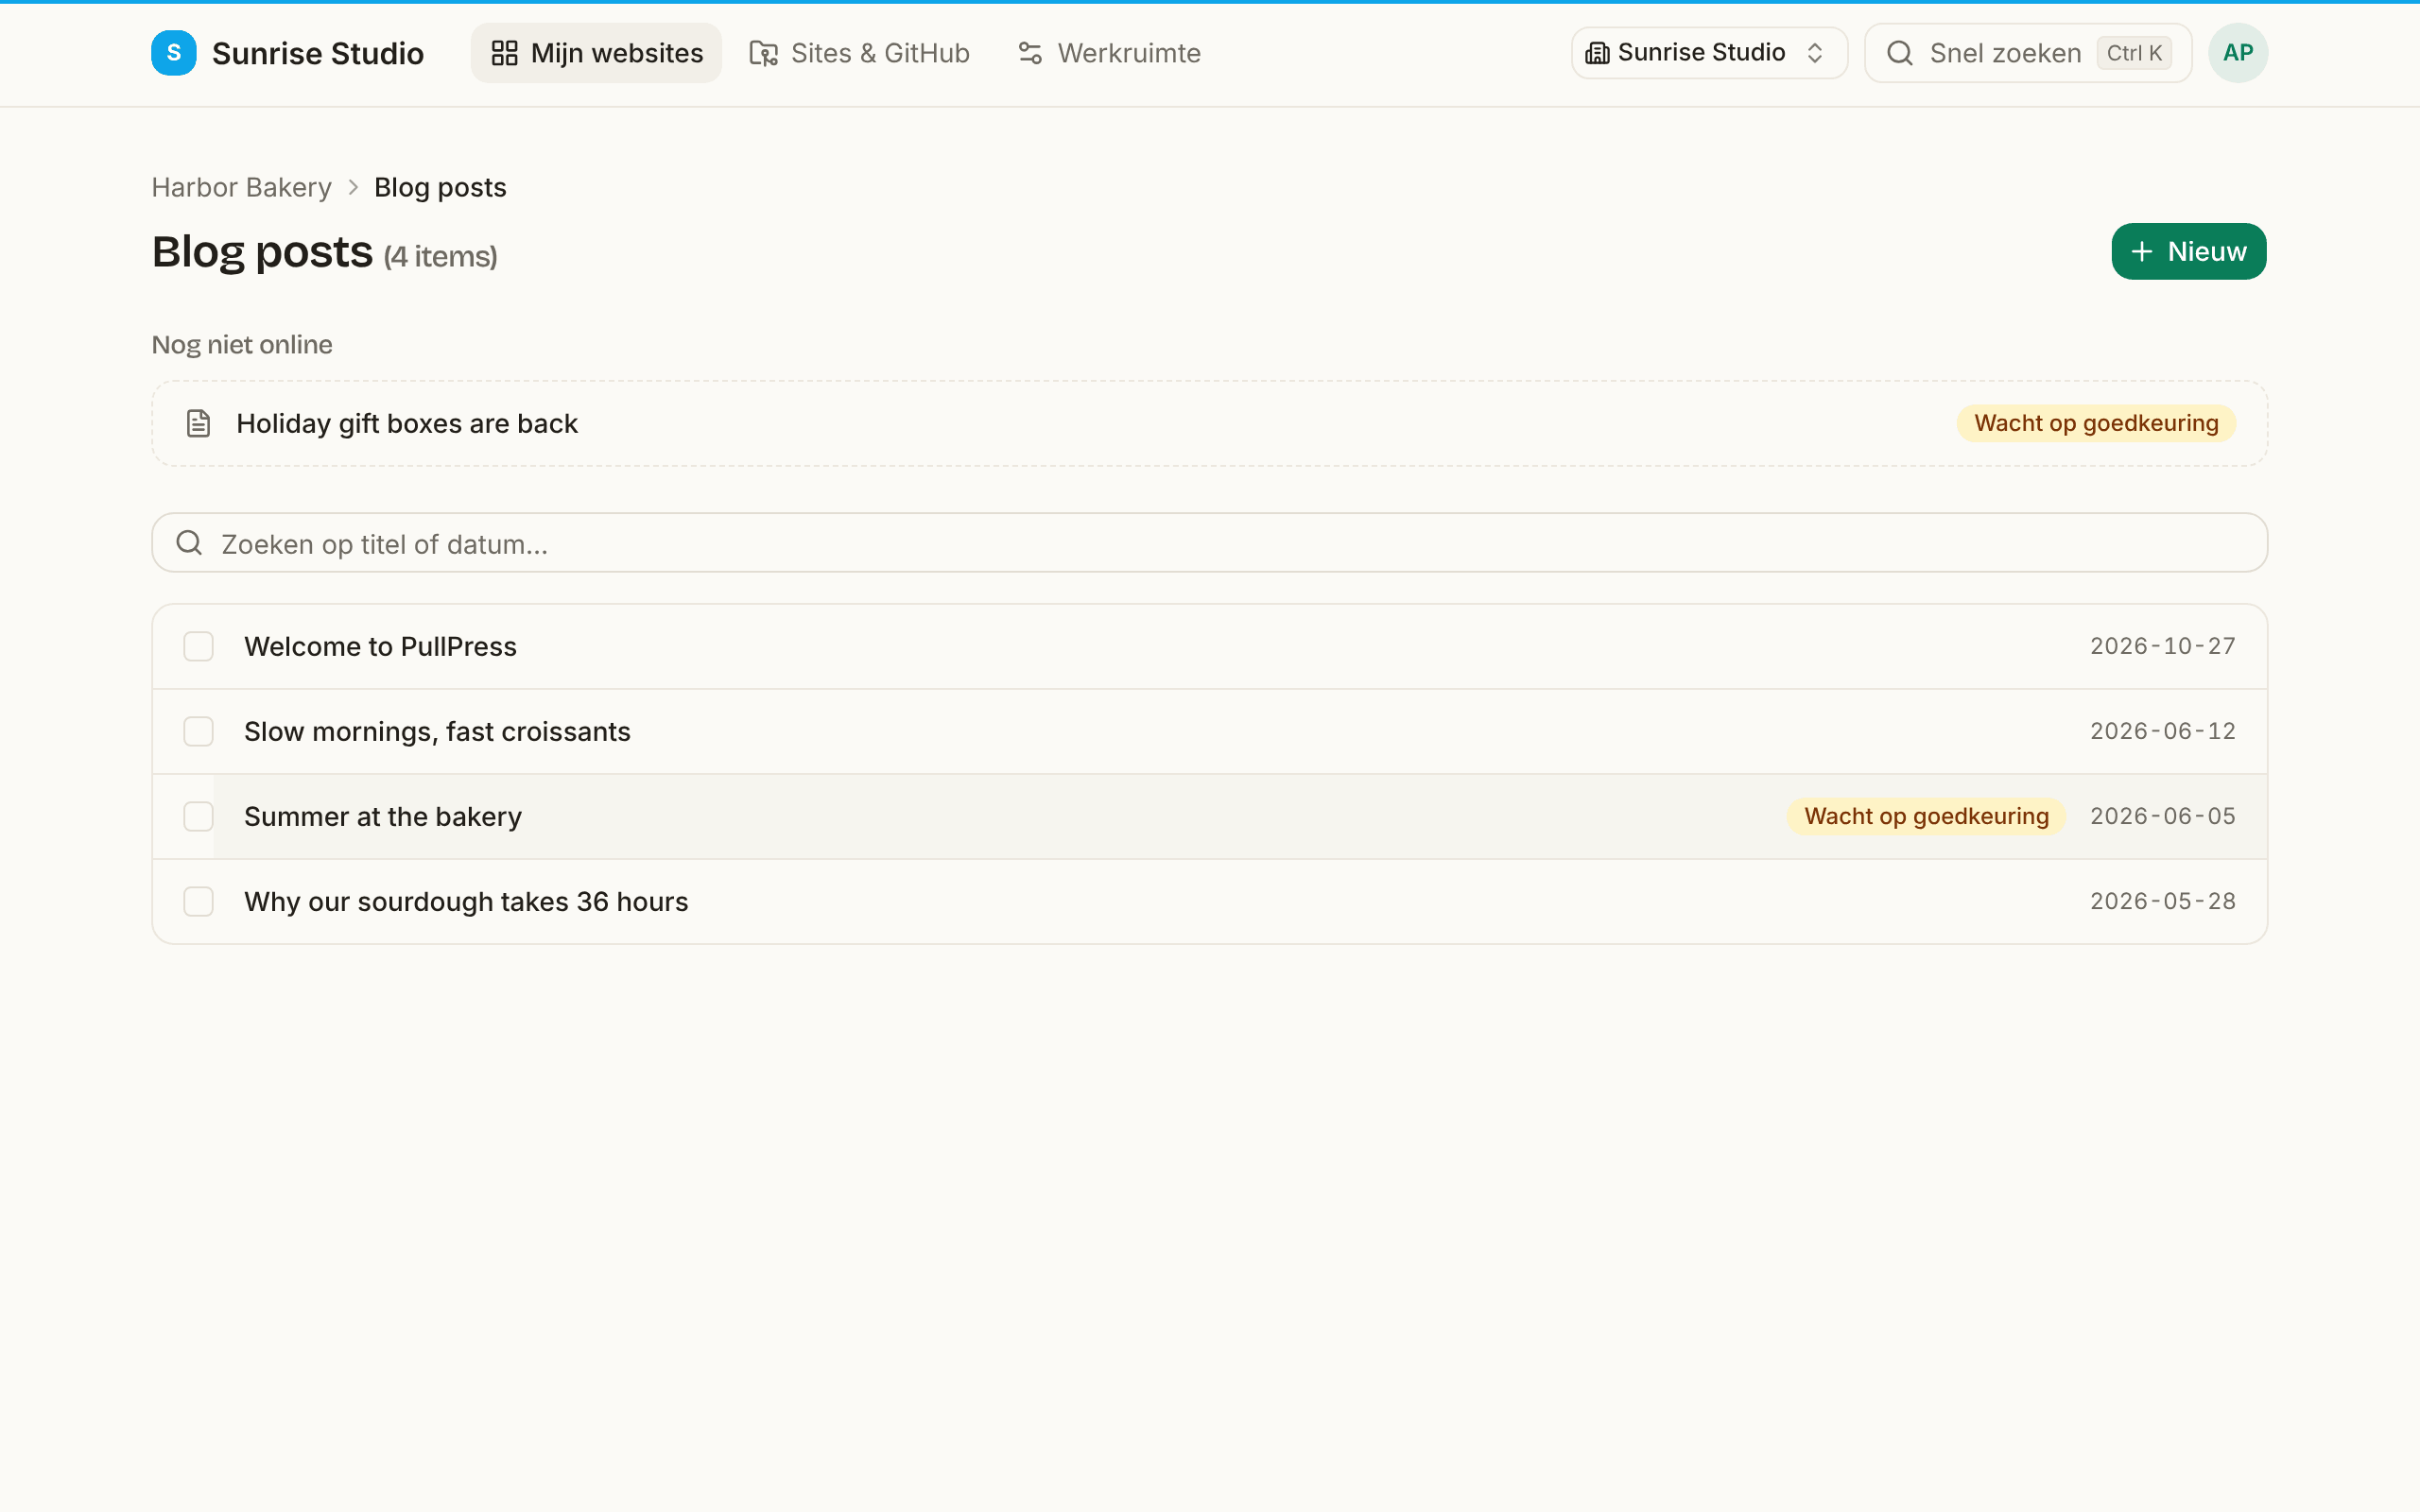The width and height of the screenshot is (2420, 1512).
Task: Click the date 2026-10-27
Action: point(2163,646)
